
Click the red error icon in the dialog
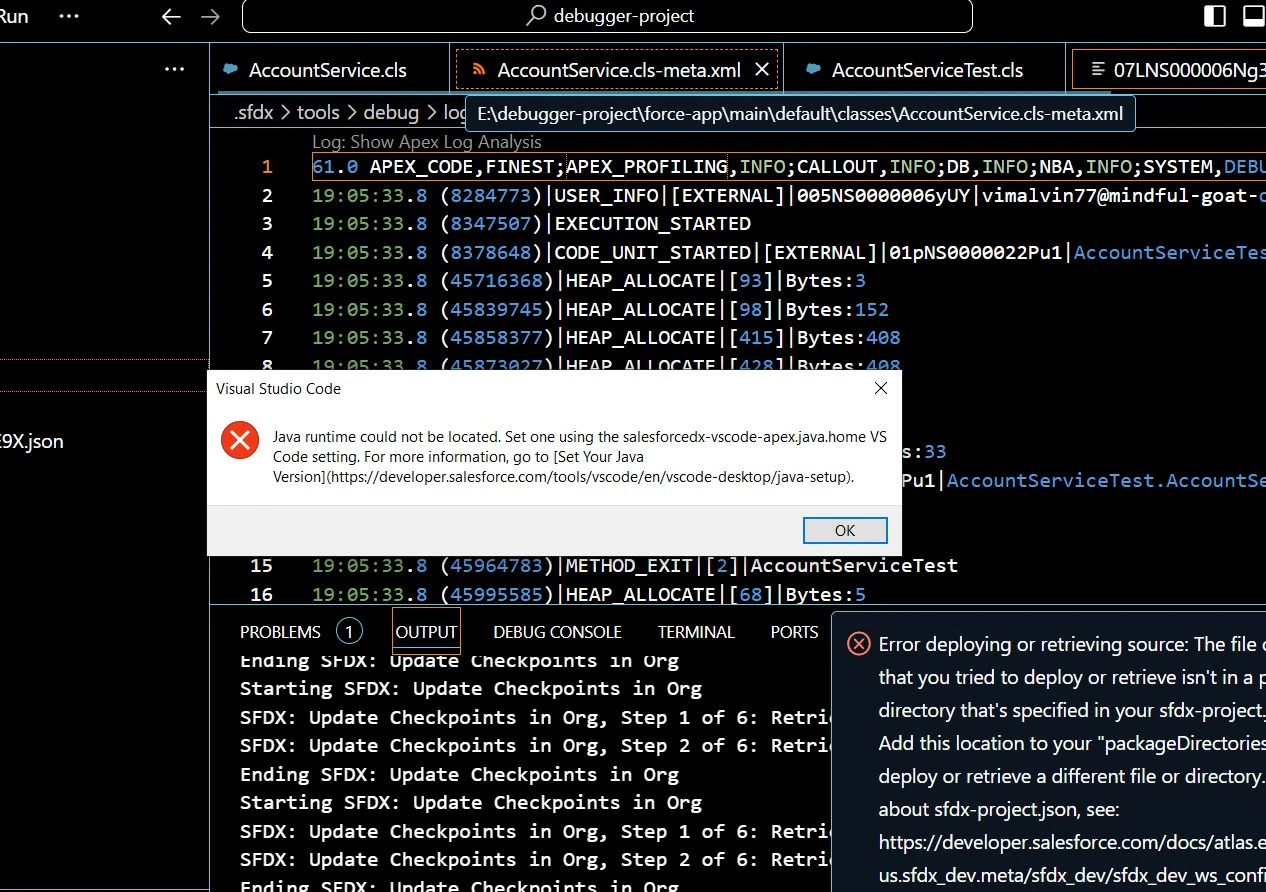(x=240, y=440)
